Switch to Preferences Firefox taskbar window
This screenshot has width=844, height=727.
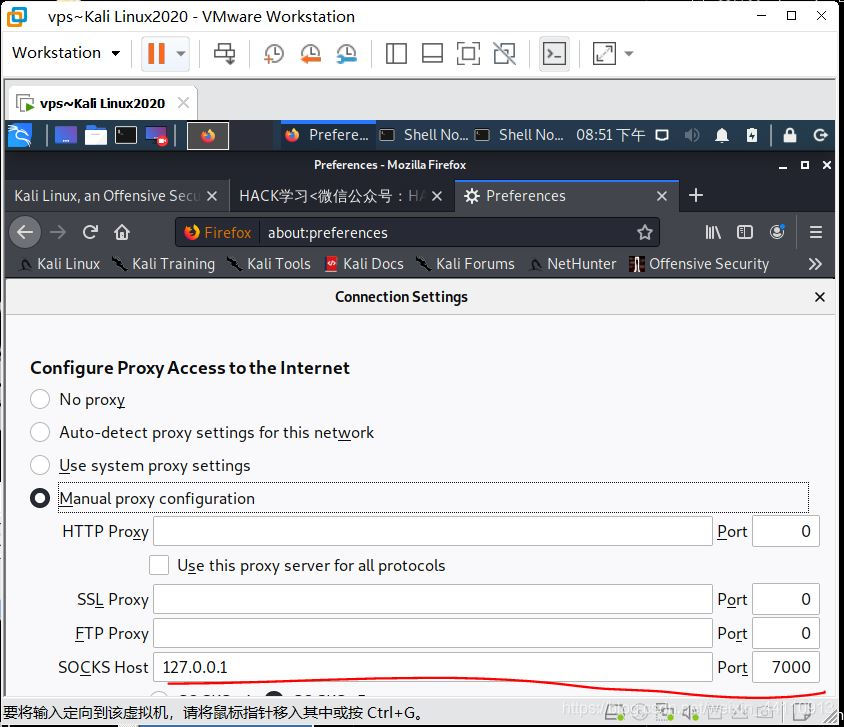coord(328,135)
